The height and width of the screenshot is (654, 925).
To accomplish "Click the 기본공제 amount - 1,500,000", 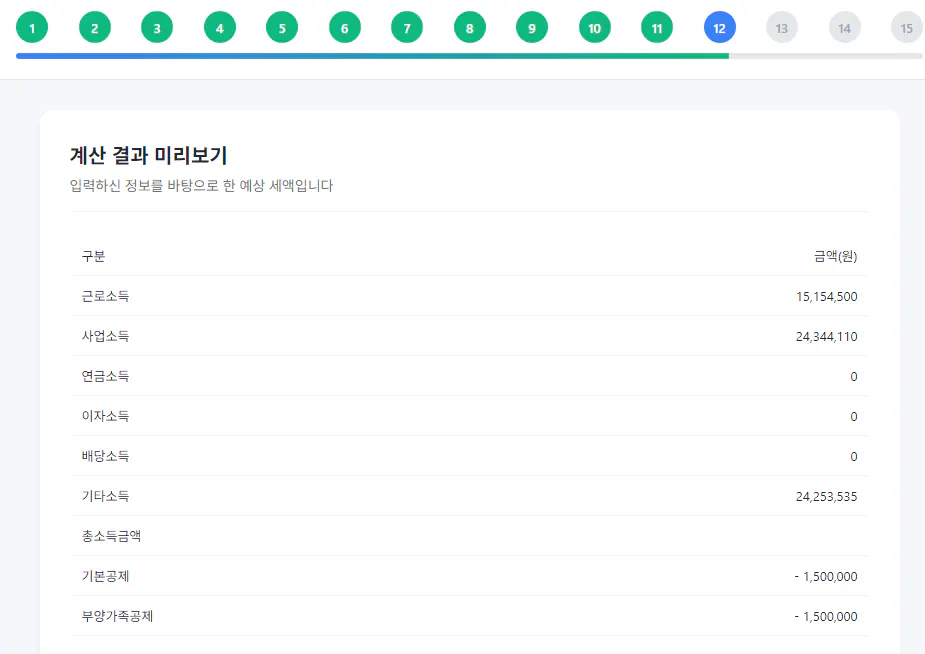I will (826, 577).
